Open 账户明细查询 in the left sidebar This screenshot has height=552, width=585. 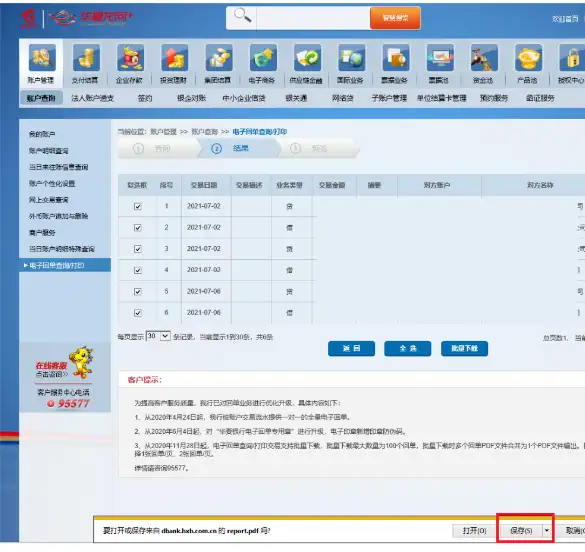(x=49, y=151)
